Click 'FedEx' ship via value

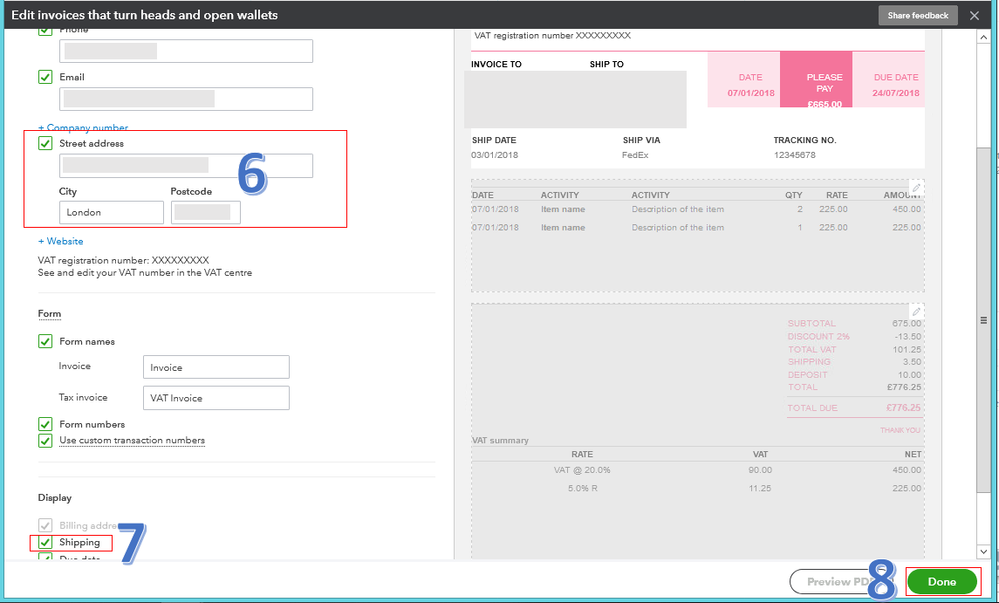pos(635,155)
